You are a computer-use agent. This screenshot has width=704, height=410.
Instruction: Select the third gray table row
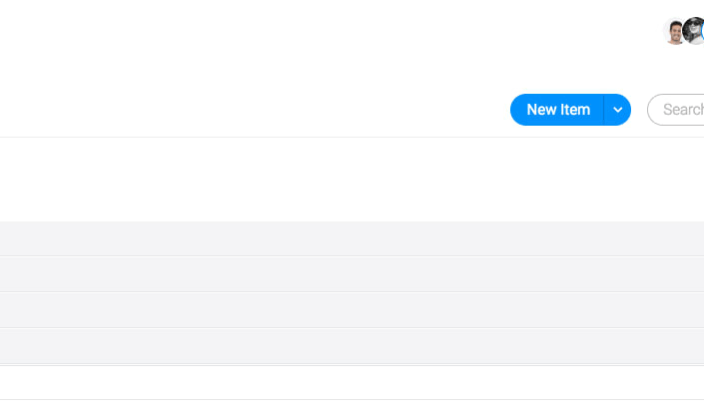[352, 310]
